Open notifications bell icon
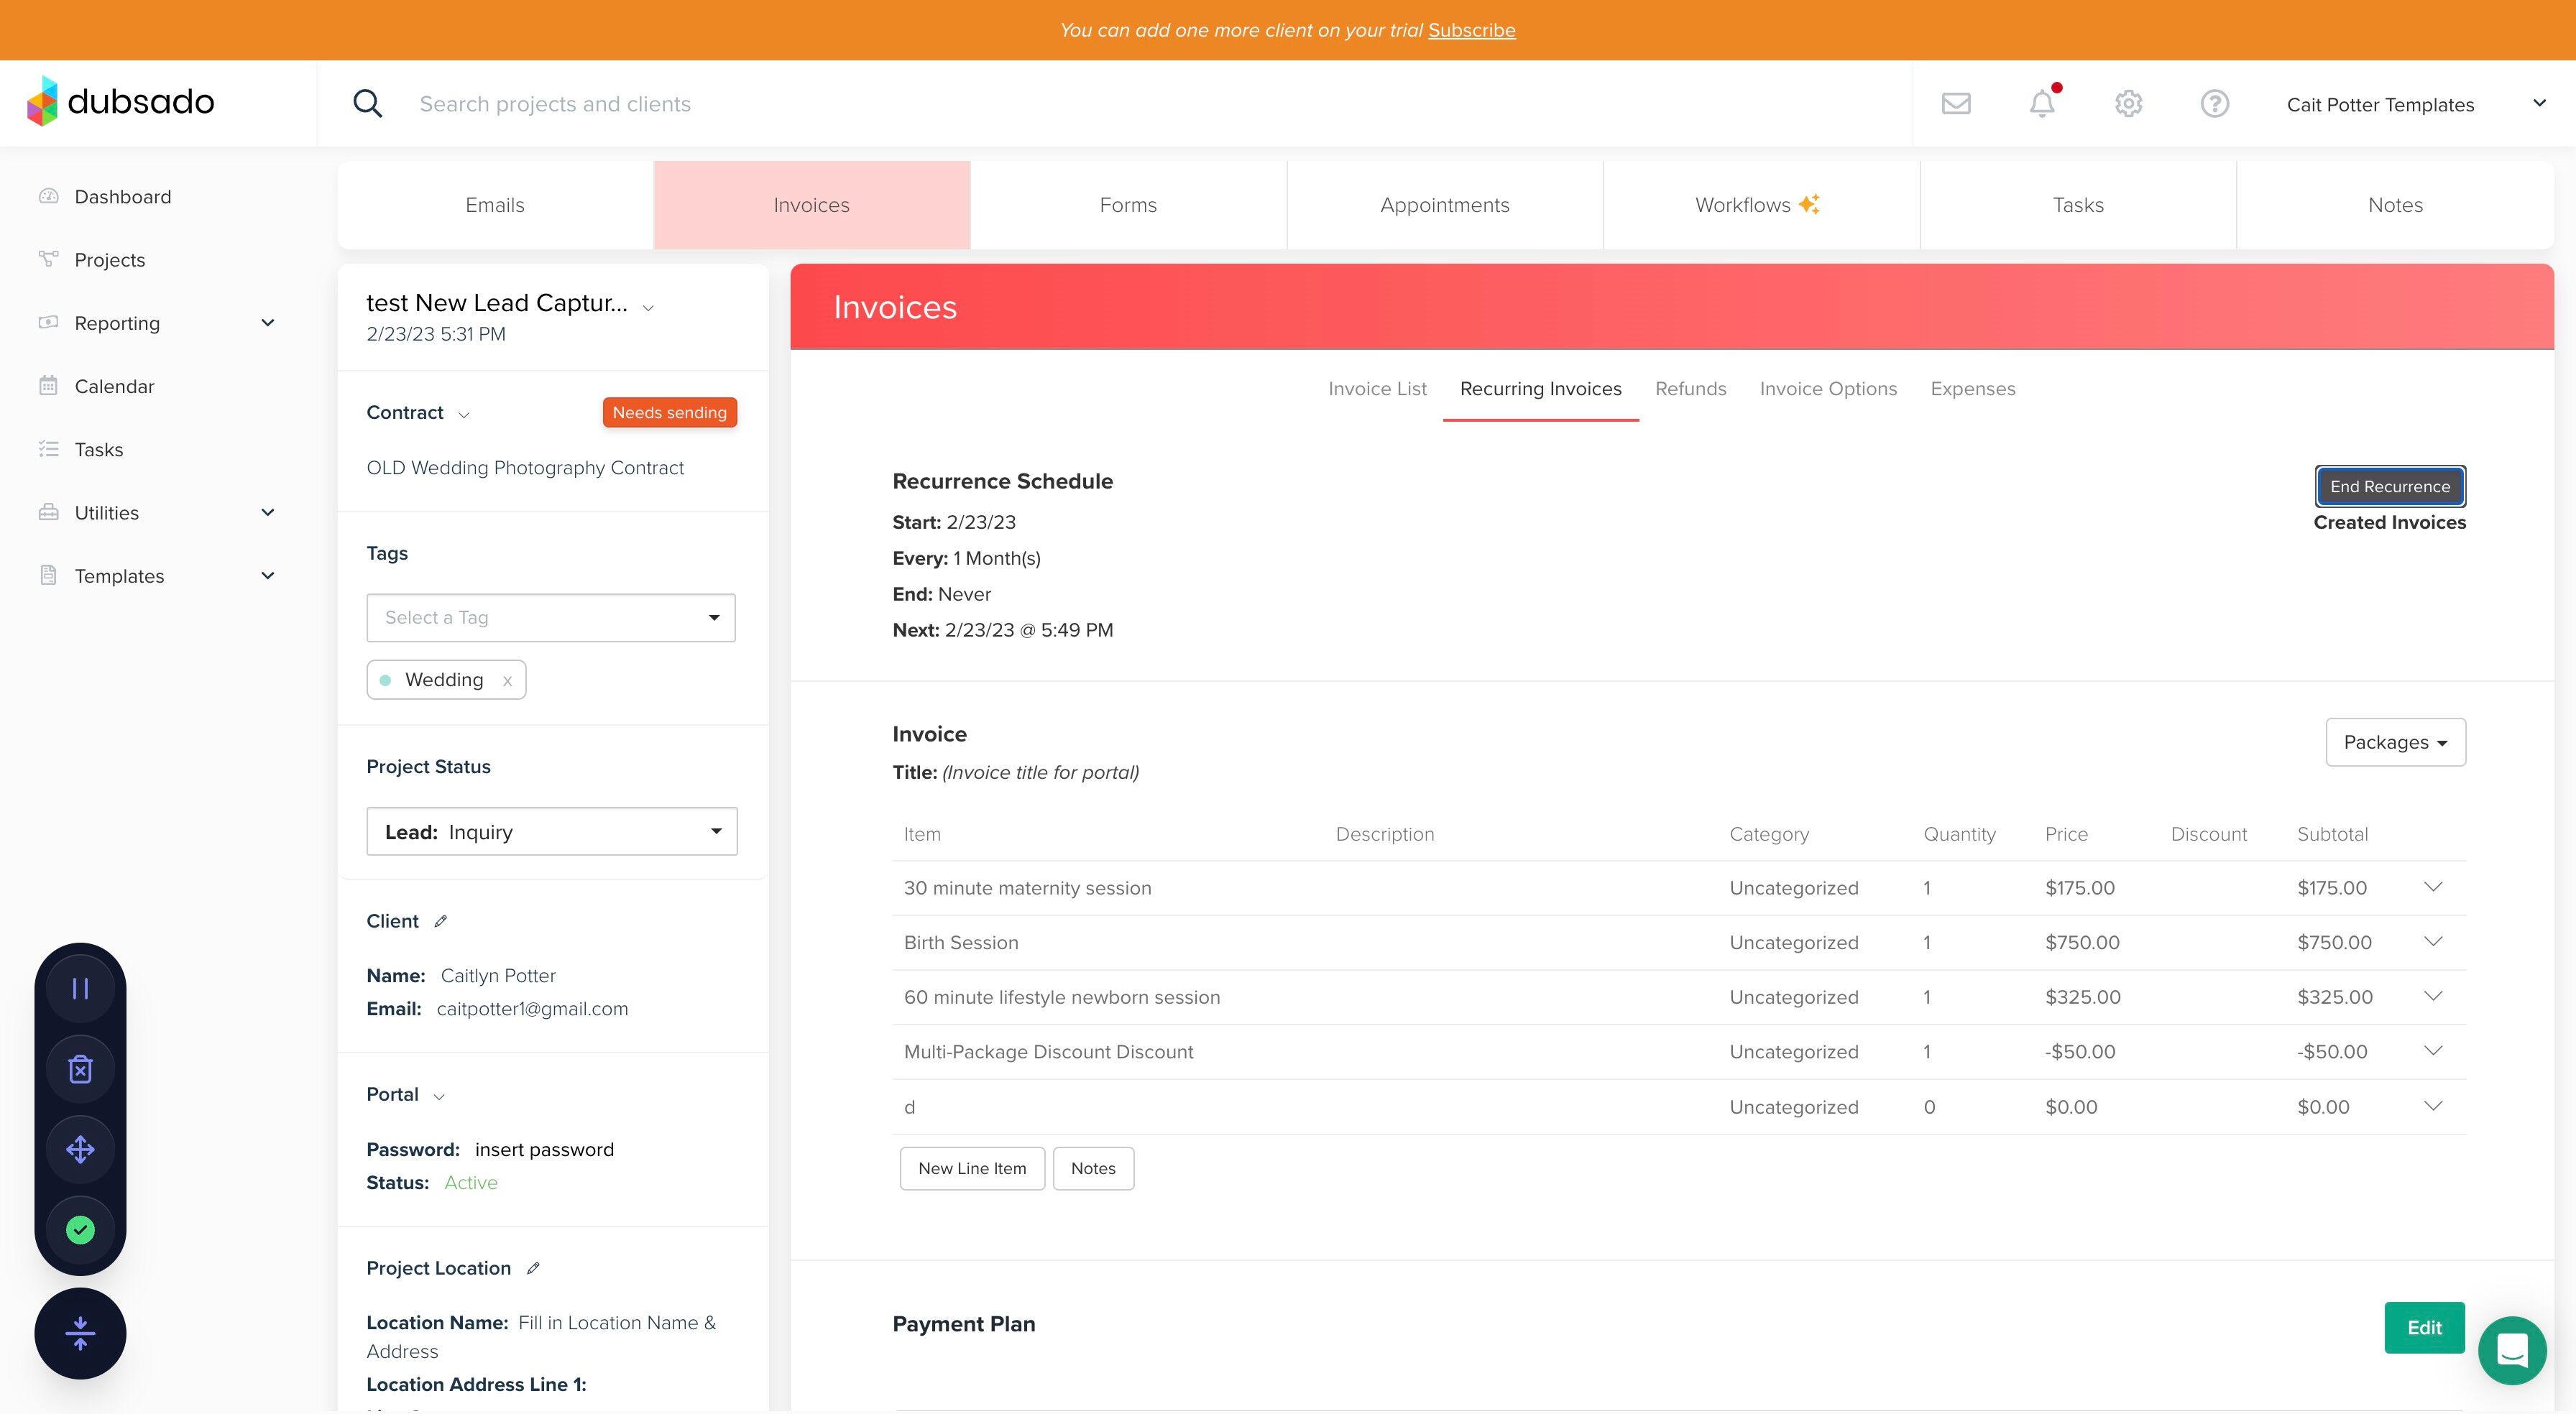The height and width of the screenshot is (1414, 2576). click(x=2041, y=103)
